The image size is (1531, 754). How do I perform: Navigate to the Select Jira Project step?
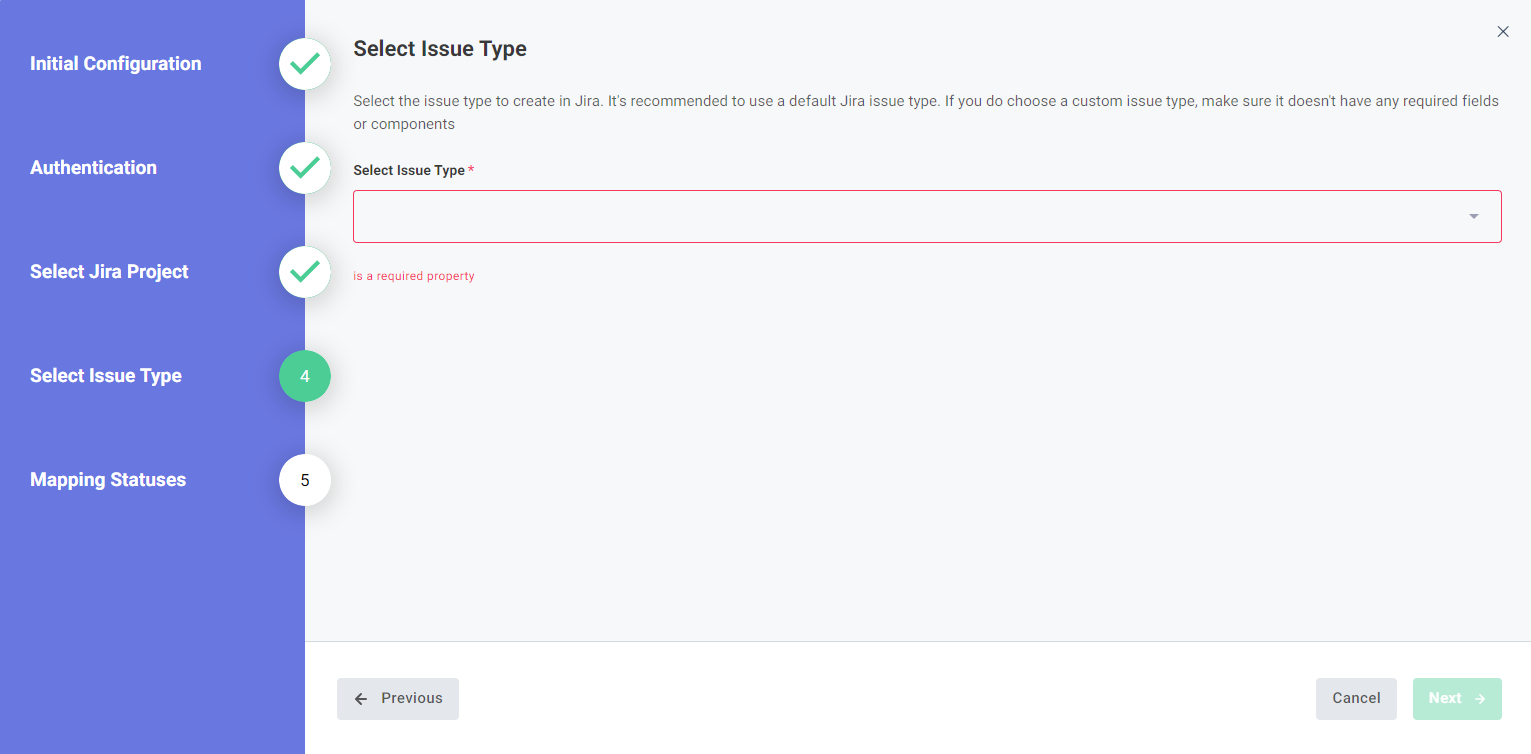109,271
